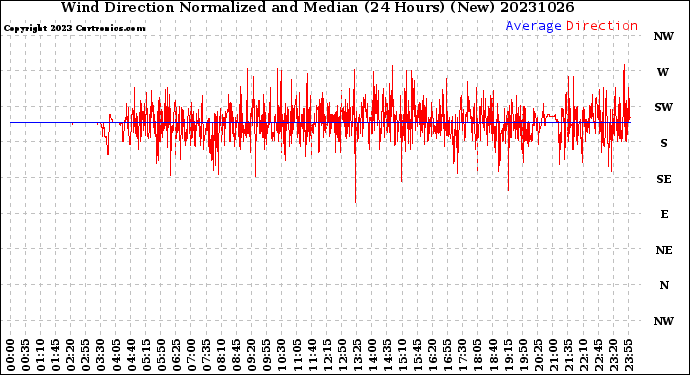Click the 23:20 time axis label
This screenshot has height=375, width=690.
point(614,355)
